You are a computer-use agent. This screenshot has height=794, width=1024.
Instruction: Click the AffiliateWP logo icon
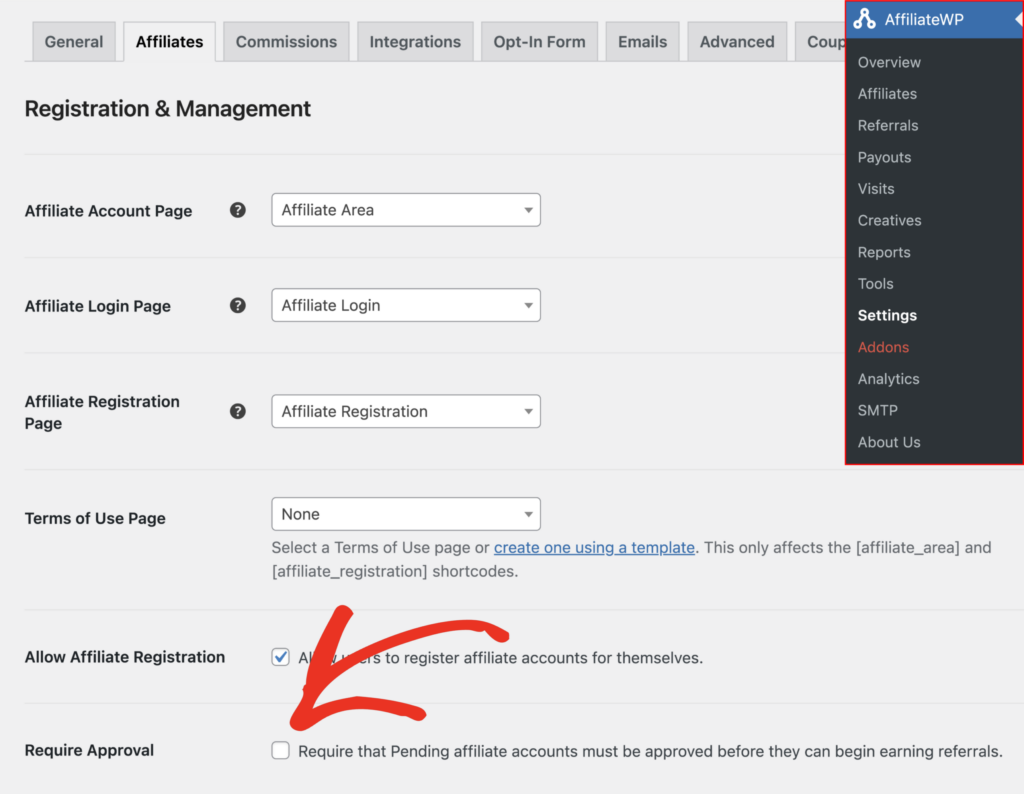pyautogui.click(x=865, y=19)
